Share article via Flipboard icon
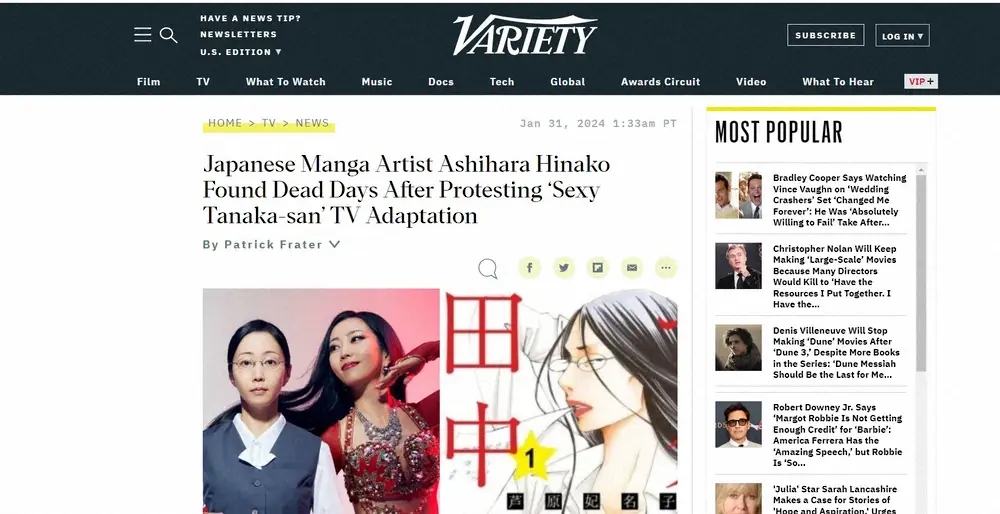1000x514 pixels. pyautogui.click(x=598, y=268)
